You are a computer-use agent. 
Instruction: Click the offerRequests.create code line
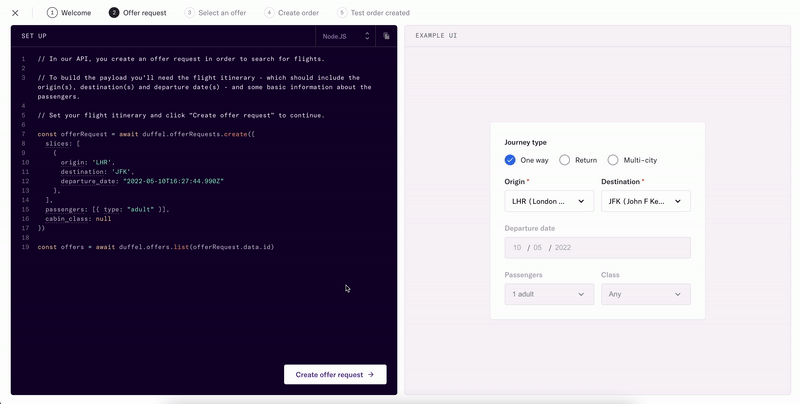point(146,134)
